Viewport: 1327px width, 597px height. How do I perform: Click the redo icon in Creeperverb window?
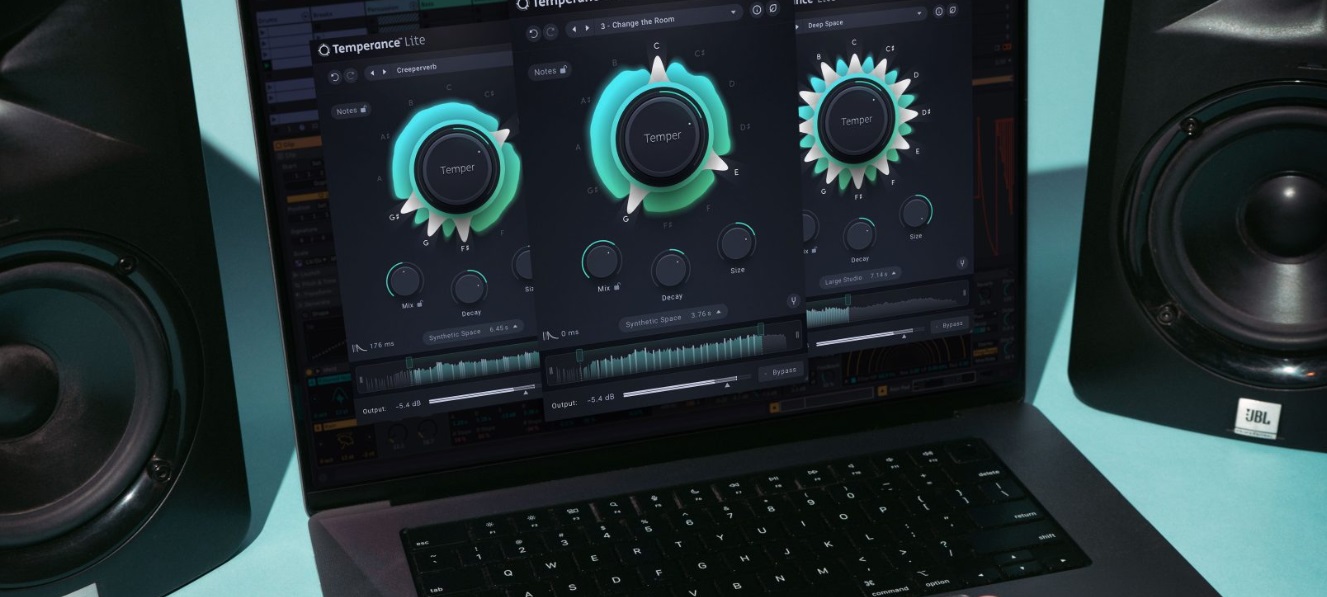coord(350,76)
